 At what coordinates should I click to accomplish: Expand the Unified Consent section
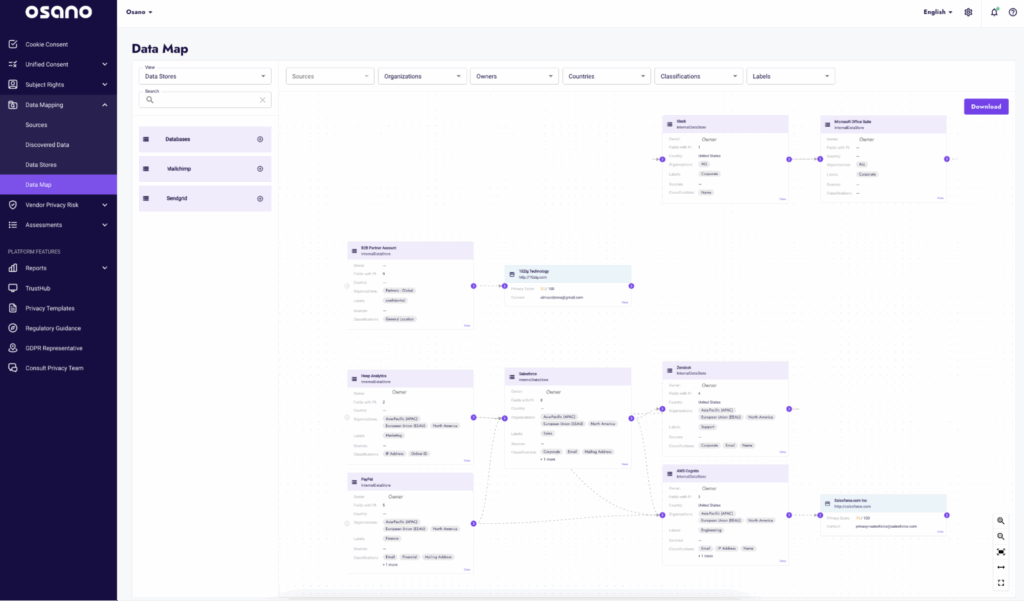(x=104, y=65)
